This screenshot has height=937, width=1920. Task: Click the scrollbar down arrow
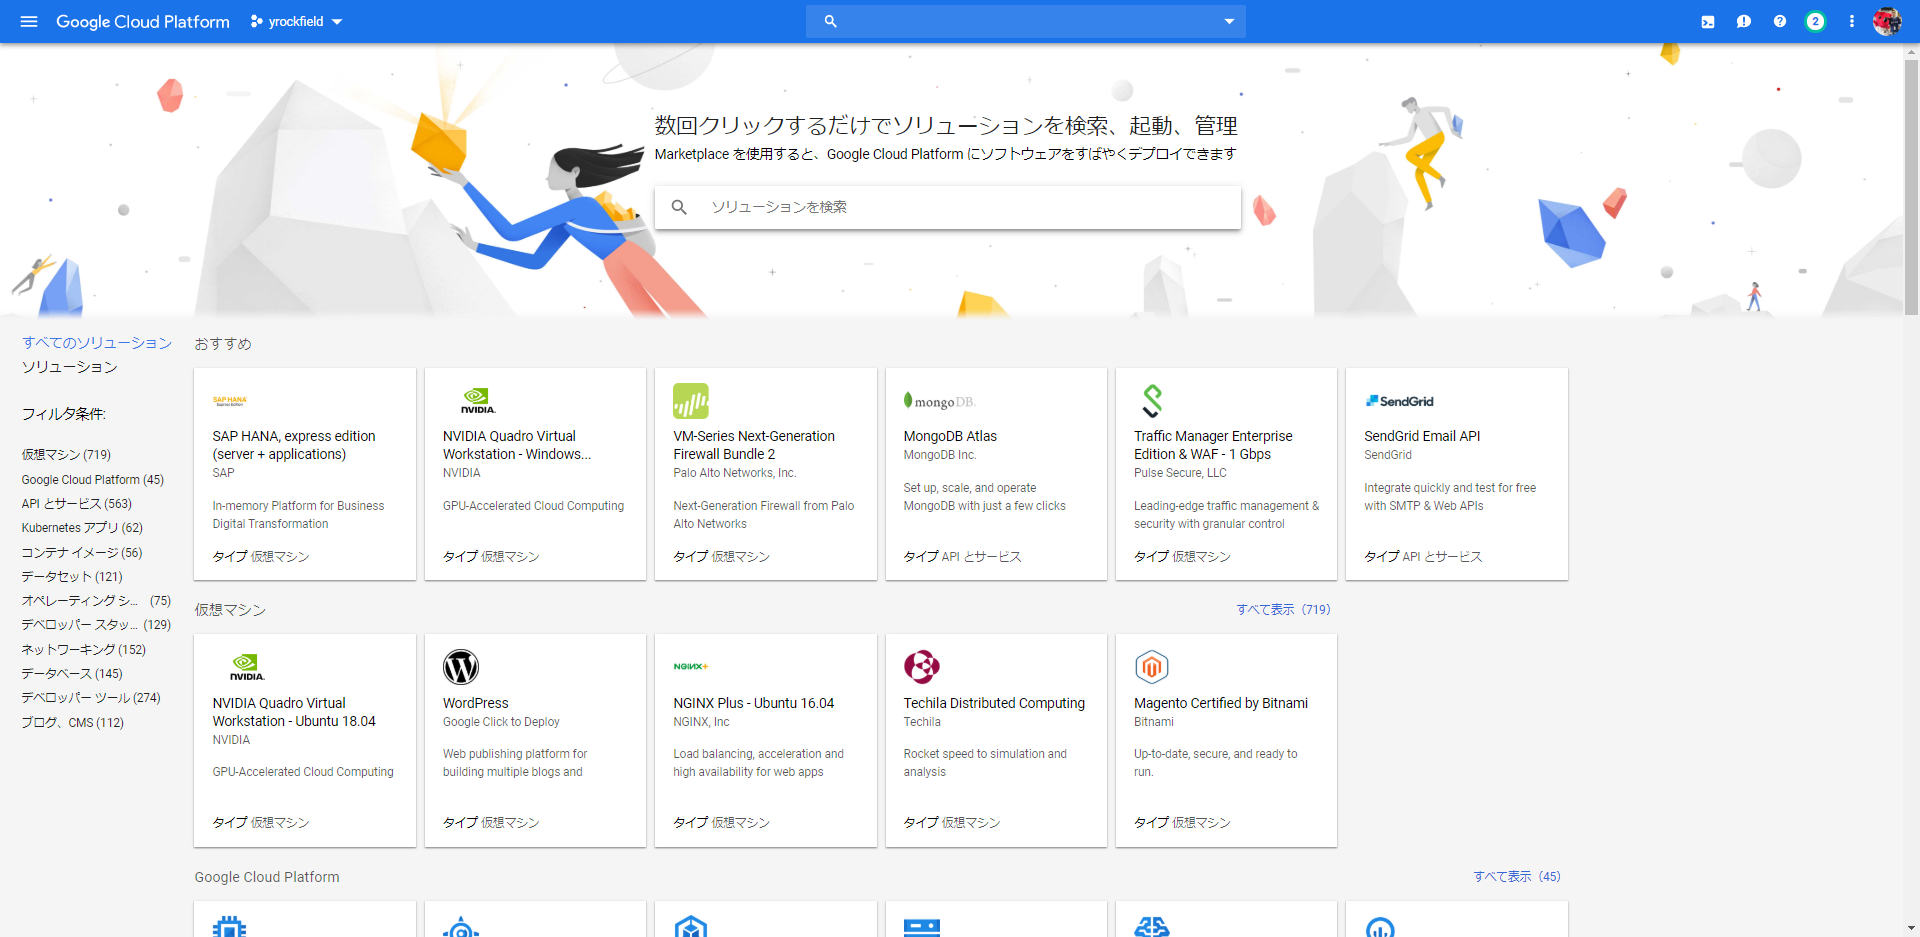[1912, 928]
